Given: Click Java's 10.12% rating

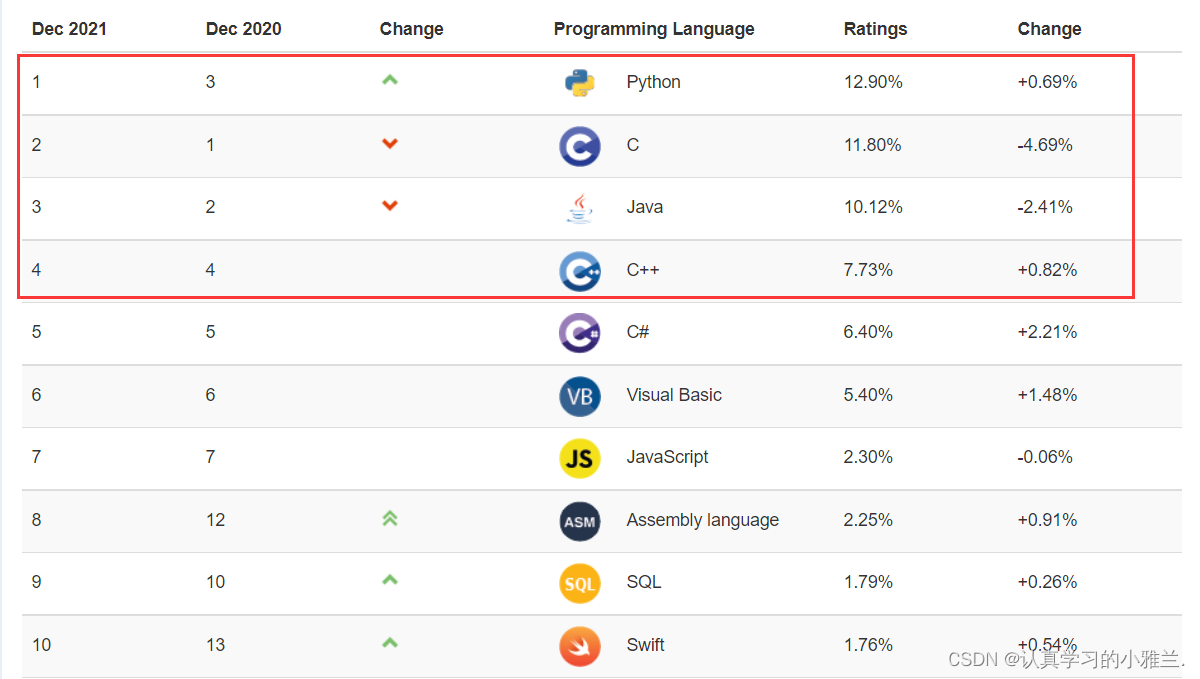Looking at the screenshot, I should (873, 207).
